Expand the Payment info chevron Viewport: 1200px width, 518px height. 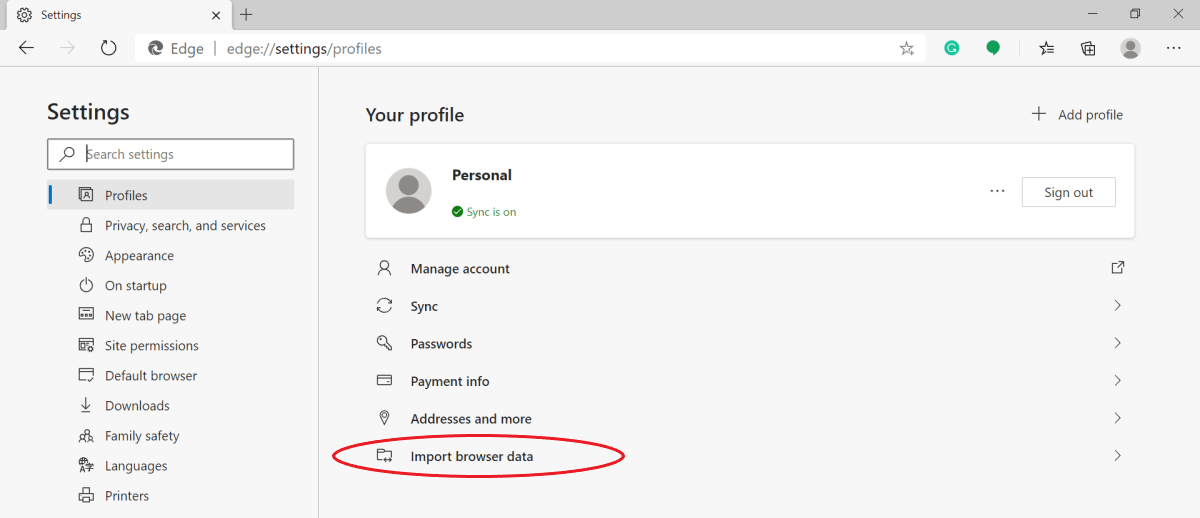tap(1118, 380)
